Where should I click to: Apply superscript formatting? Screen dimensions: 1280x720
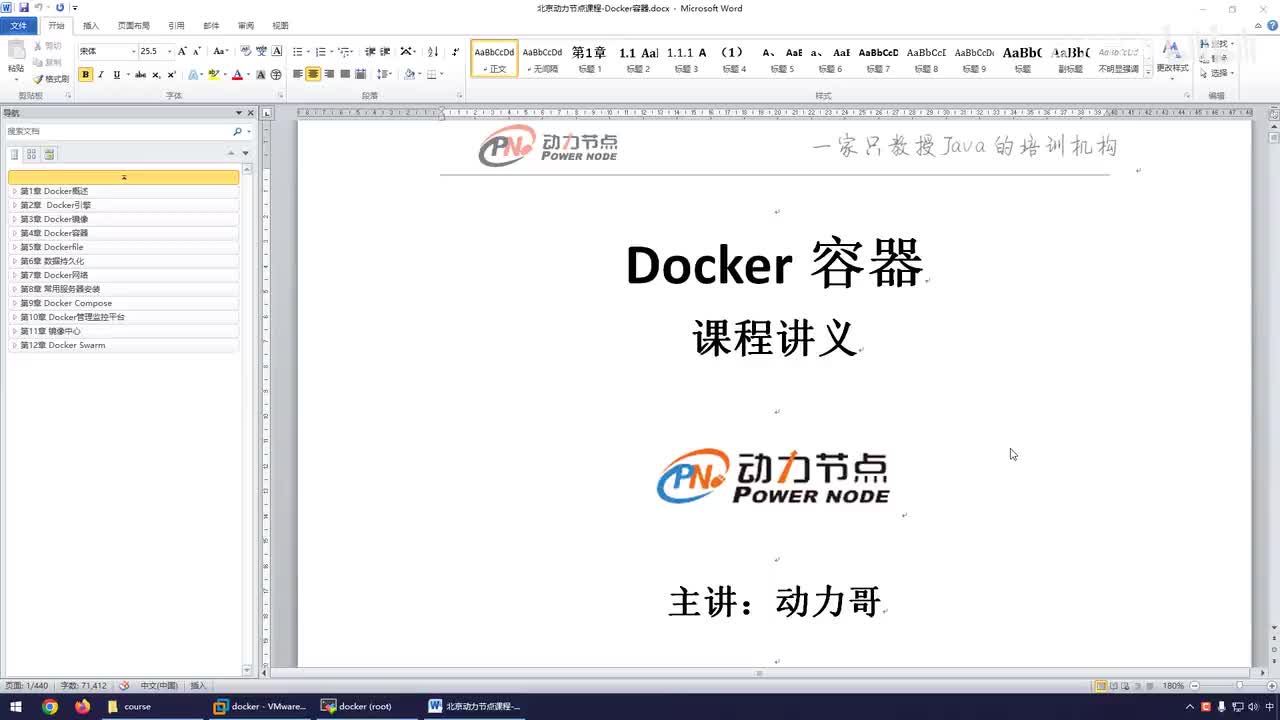[171, 75]
